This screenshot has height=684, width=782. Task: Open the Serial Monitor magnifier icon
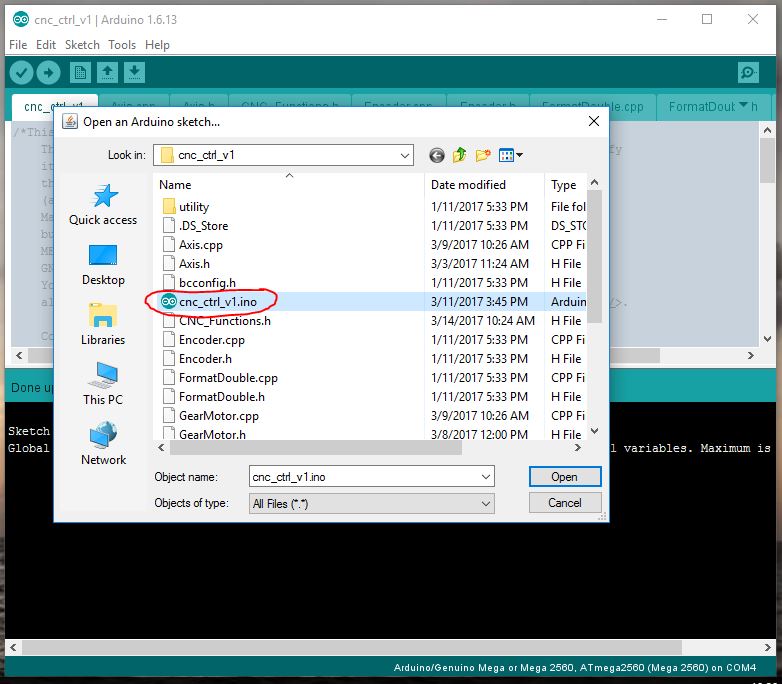(748, 73)
